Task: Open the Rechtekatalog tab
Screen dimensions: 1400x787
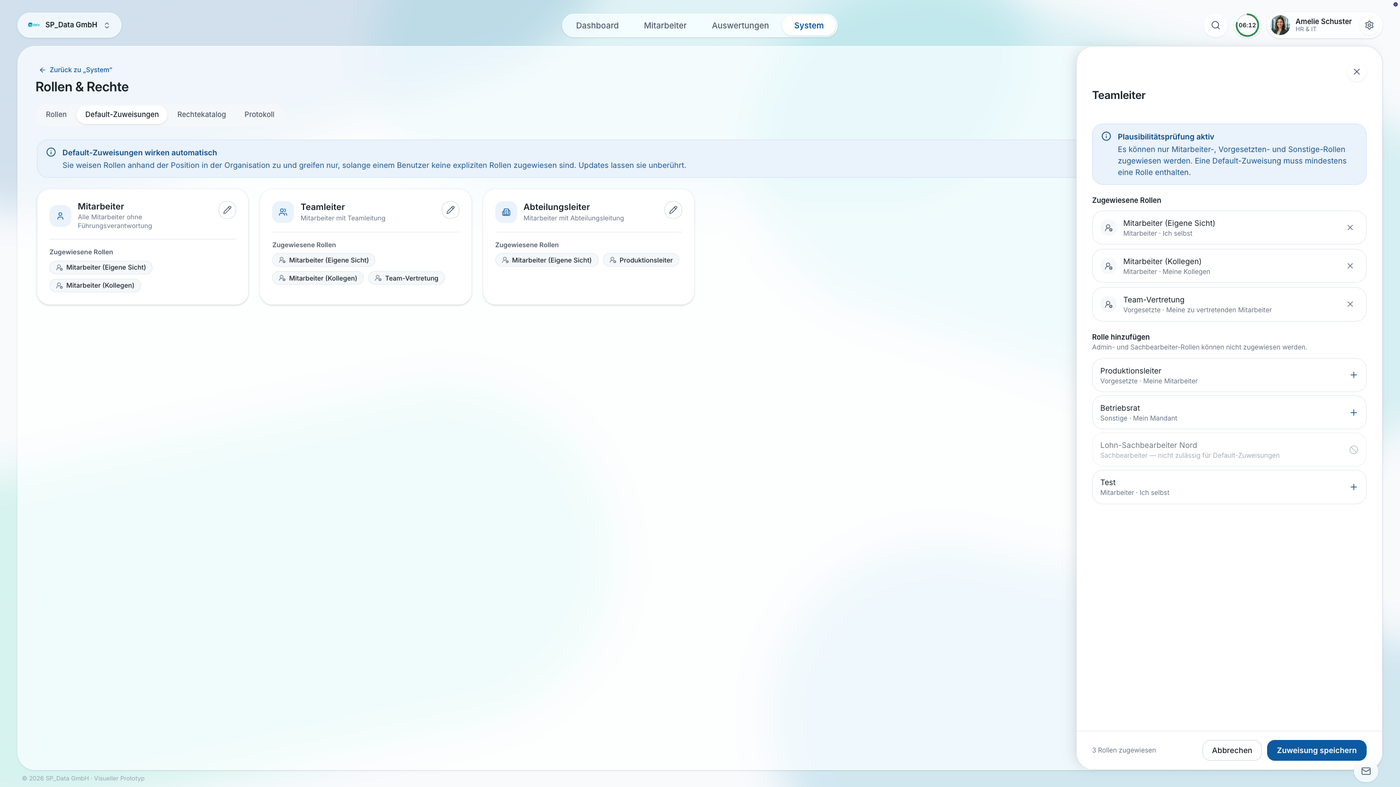Action: (x=202, y=114)
